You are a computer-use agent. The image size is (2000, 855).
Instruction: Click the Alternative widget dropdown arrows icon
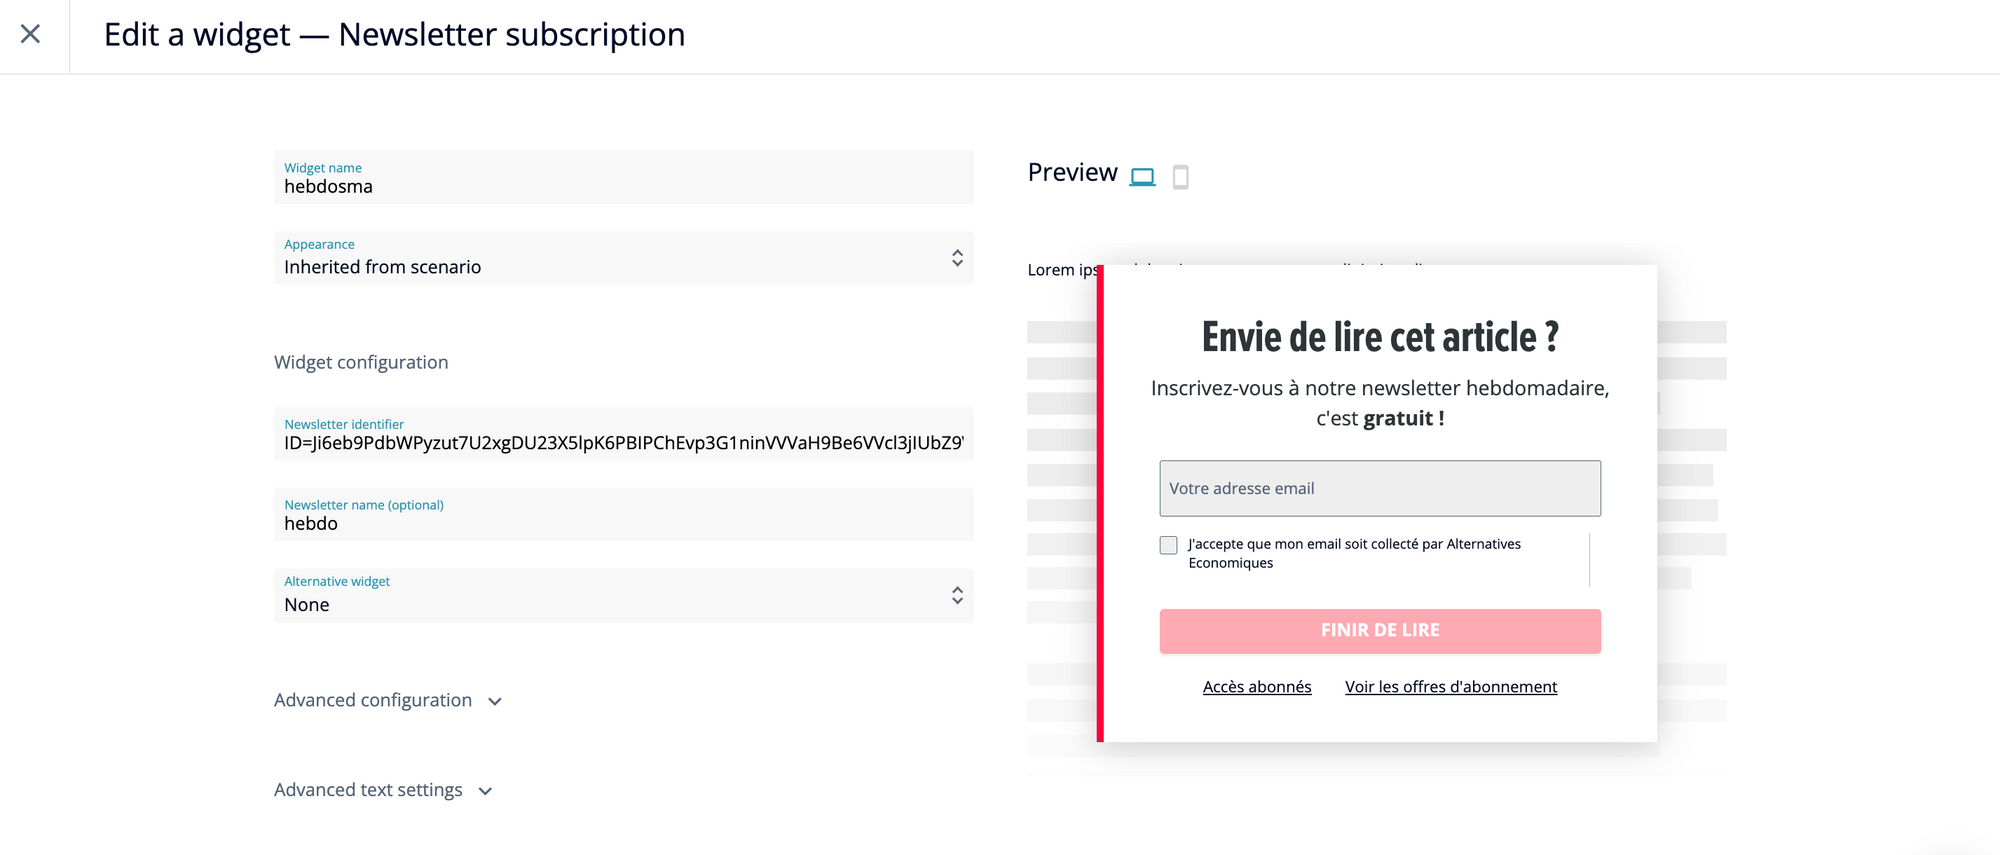coord(957,596)
